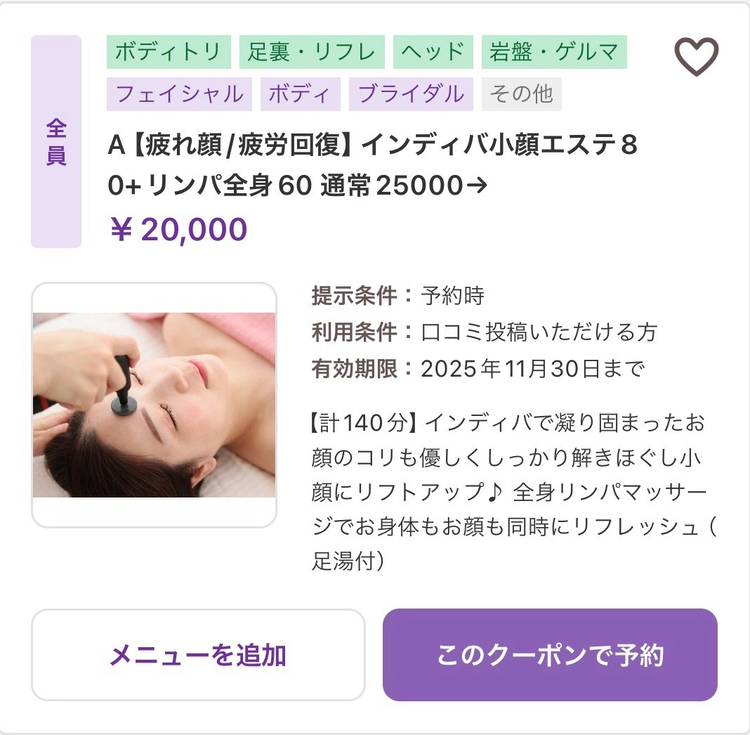
Task: Click the 利用条件 review requirement line
Action: click(484, 332)
